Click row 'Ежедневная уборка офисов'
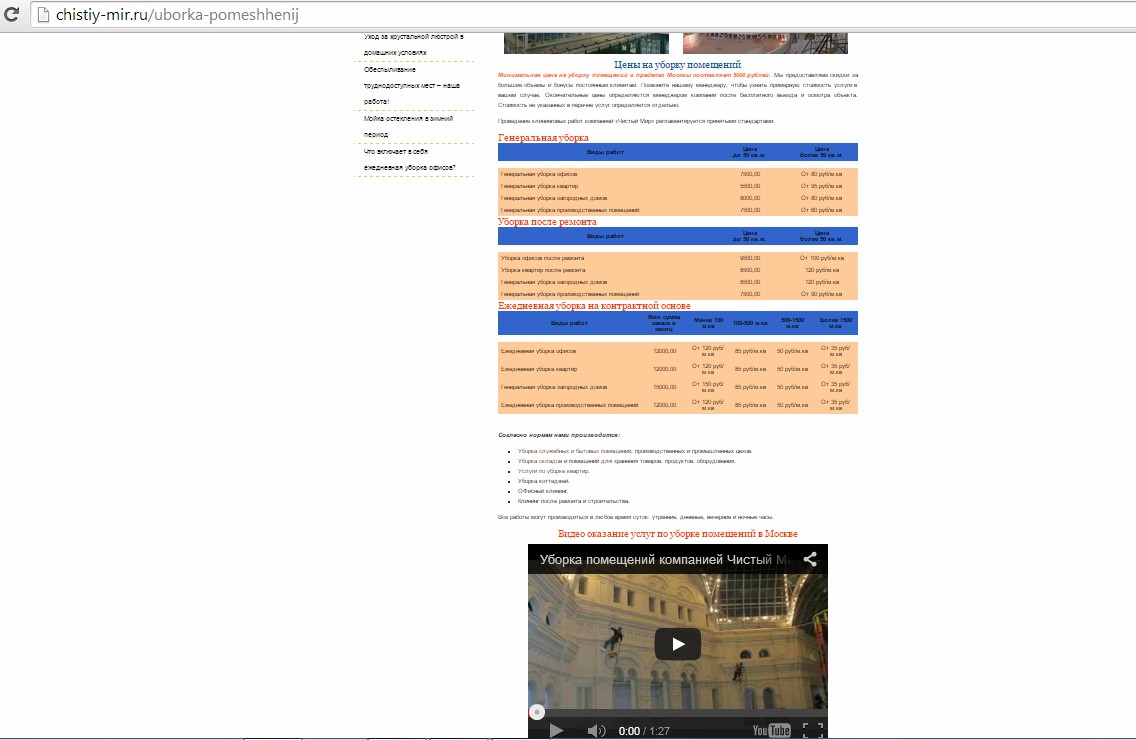1136x740 pixels. pos(677,351)
